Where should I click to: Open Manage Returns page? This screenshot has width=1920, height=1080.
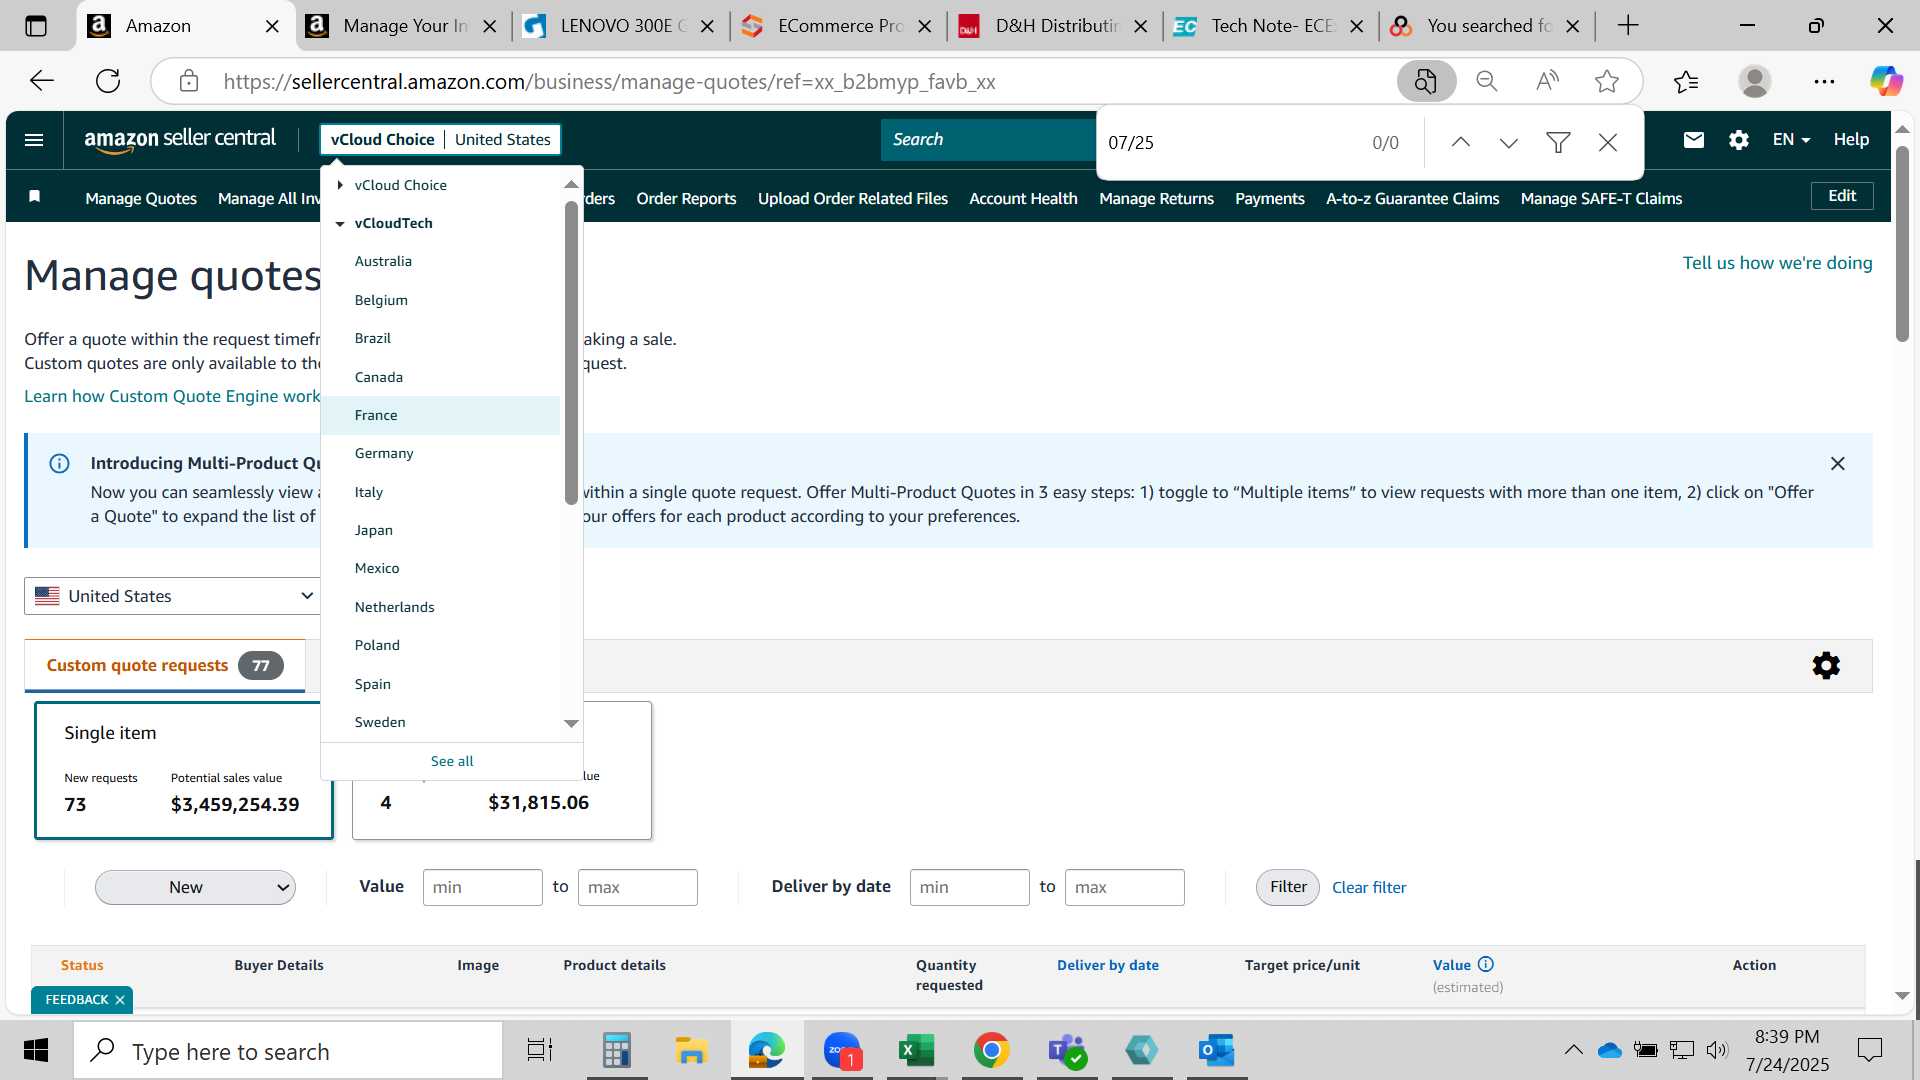pyautogui.click(x=1156, y=198)
